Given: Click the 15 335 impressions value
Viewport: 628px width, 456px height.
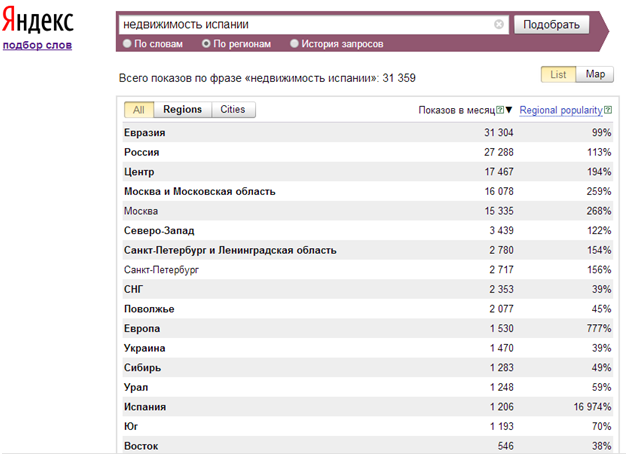Looking at the screenshot, I should (499, 211).
